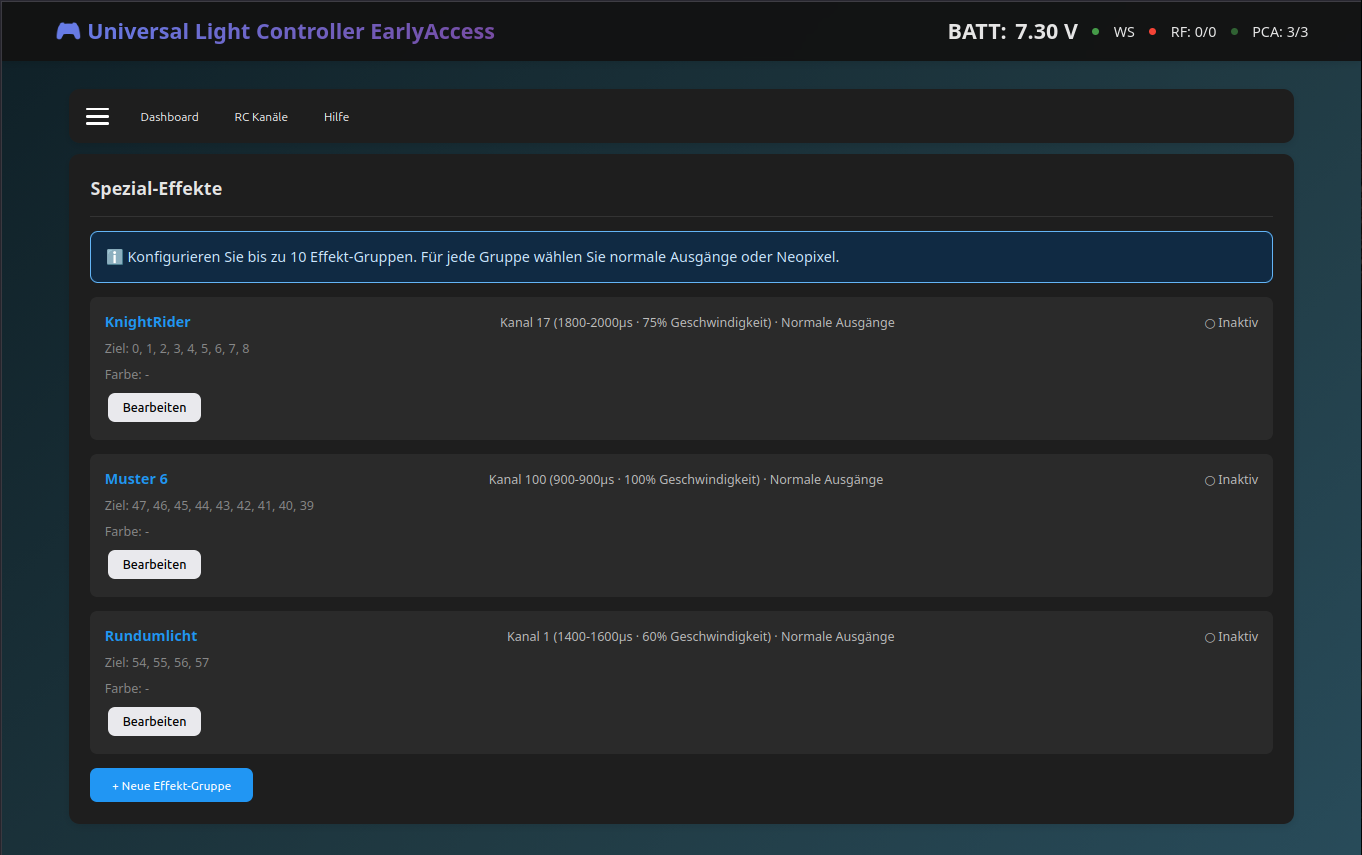Toggle the Muster 6 Inaktiv status circle
This screenshot has width=1362, height=855.
pyautogui.click(x=1210, y=480)
